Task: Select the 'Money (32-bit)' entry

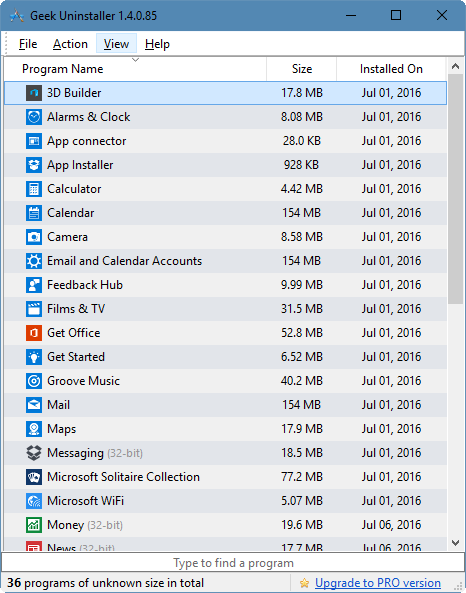Action: coord(85,525)
